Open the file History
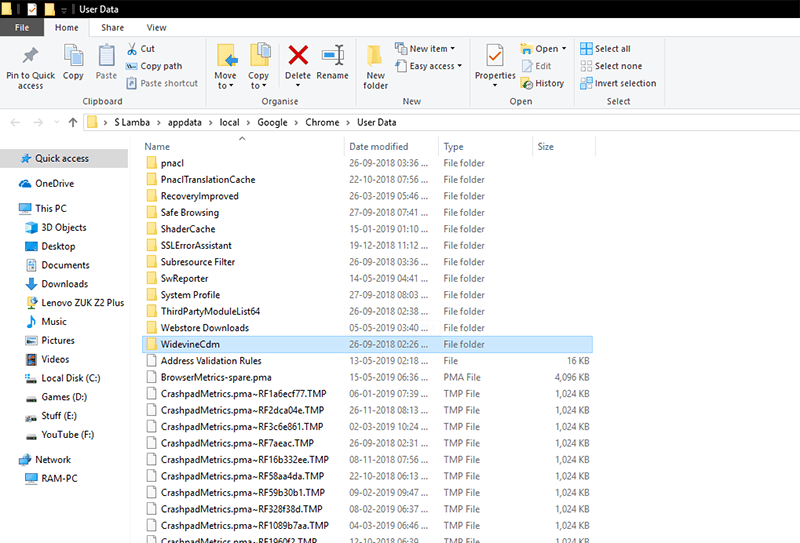Viewport: 800px width, 543px height. 542,83
